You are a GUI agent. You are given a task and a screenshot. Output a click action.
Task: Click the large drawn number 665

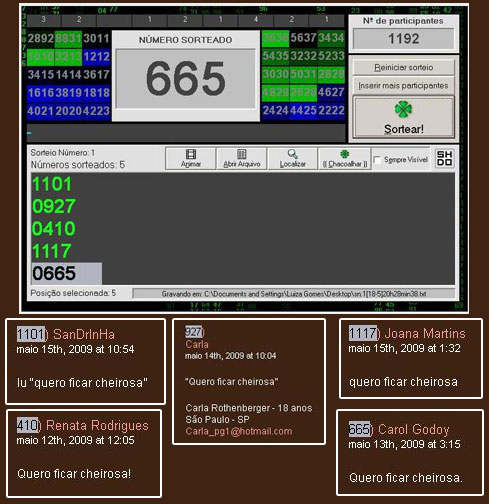pyautogui.click(x=186, y=79)
